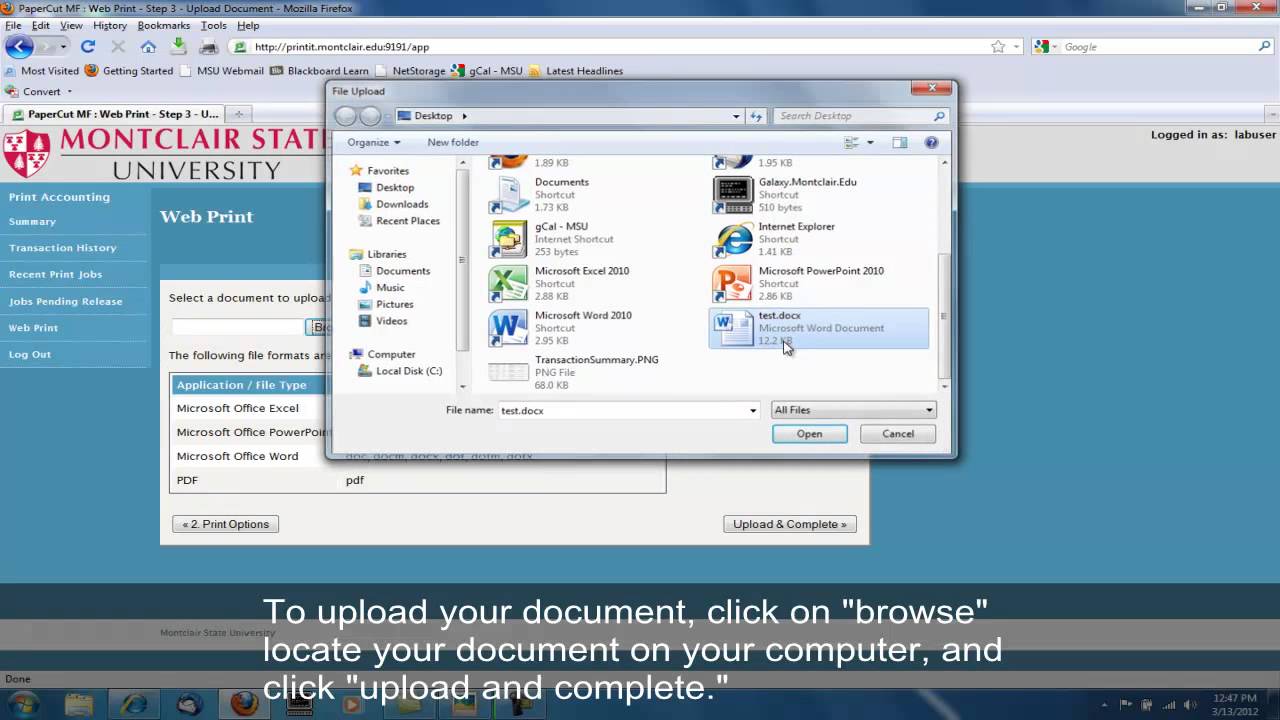Expand the Desktop breadcrumb arrow
This screenshot has height=720, width=1280.
click(464, 116)
